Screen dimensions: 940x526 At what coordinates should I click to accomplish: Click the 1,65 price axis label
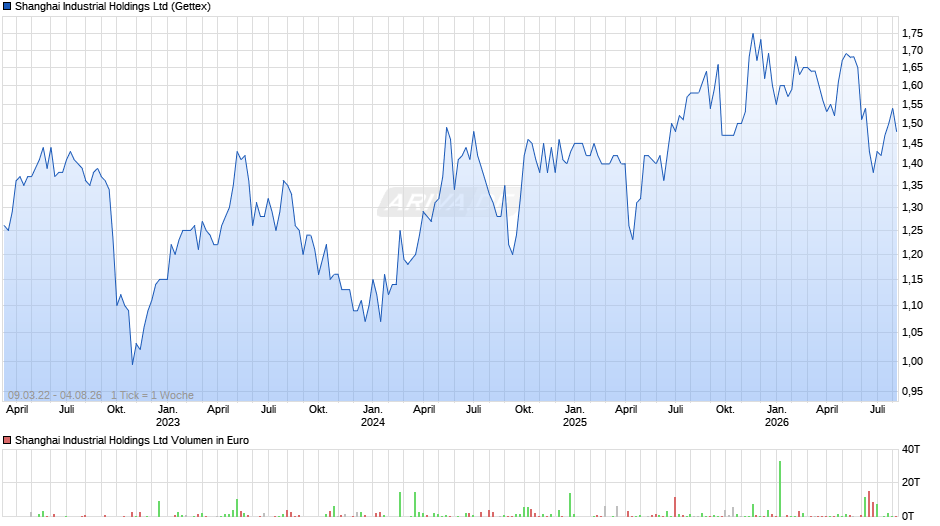[912, 68]
